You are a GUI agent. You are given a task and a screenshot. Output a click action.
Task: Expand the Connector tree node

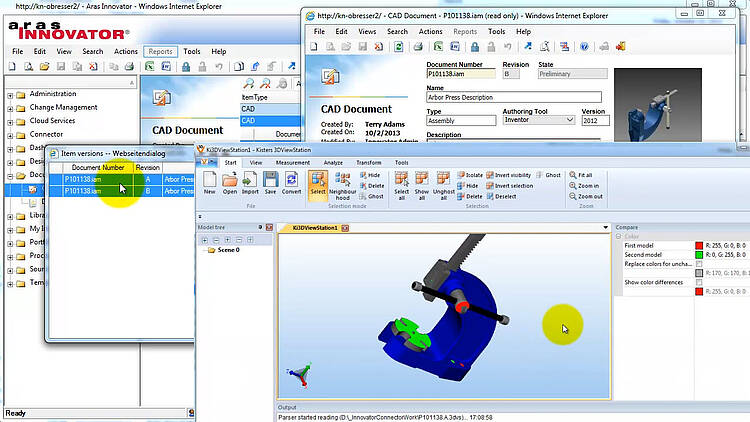pyautogui.click(x=10, y=135)
